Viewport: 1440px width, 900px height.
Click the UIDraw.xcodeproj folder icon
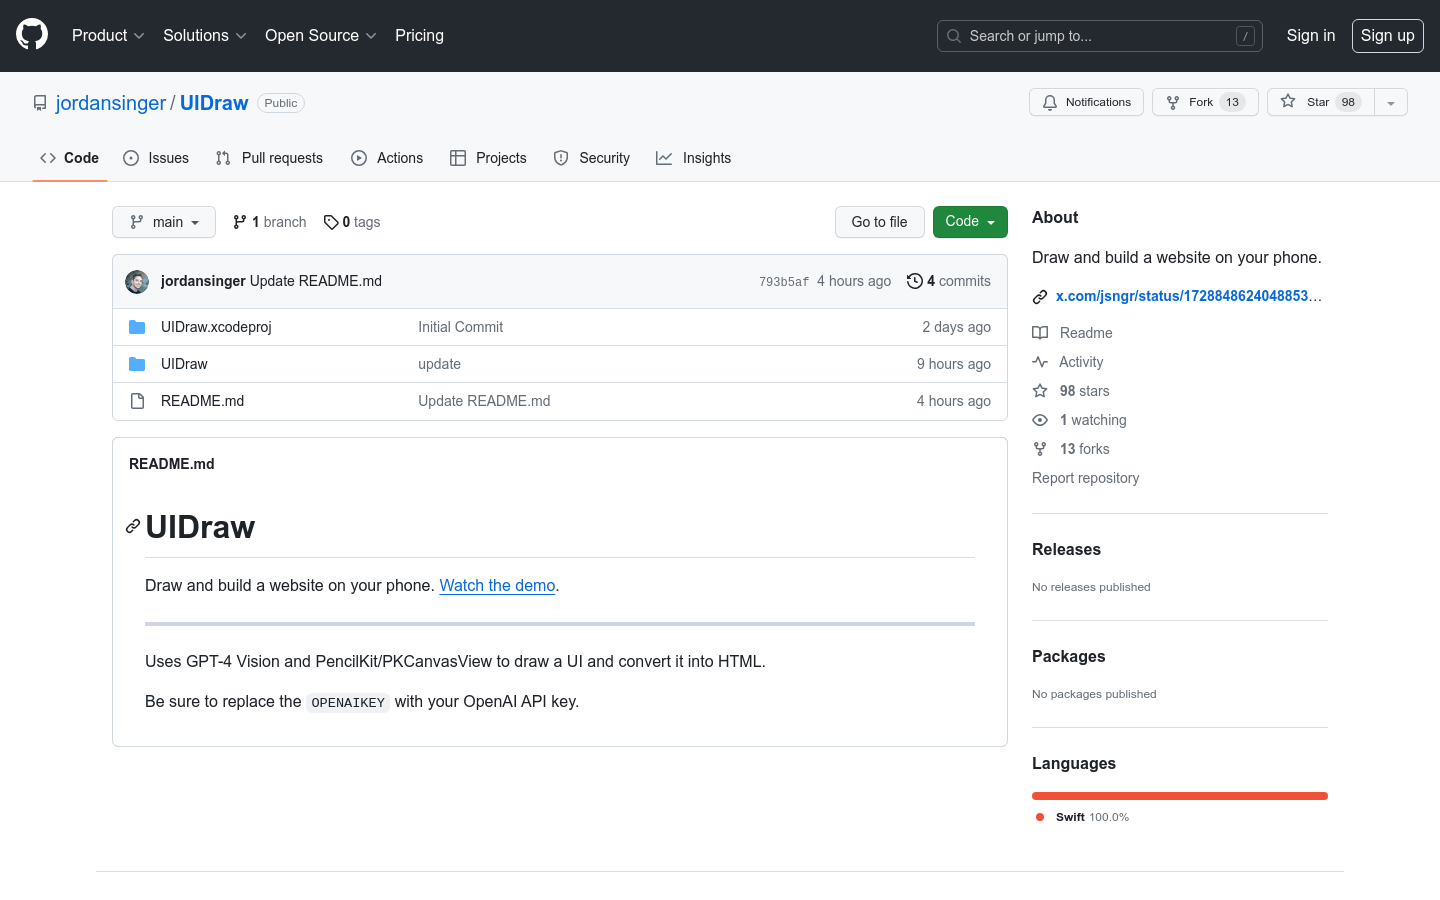pos(137,327)
